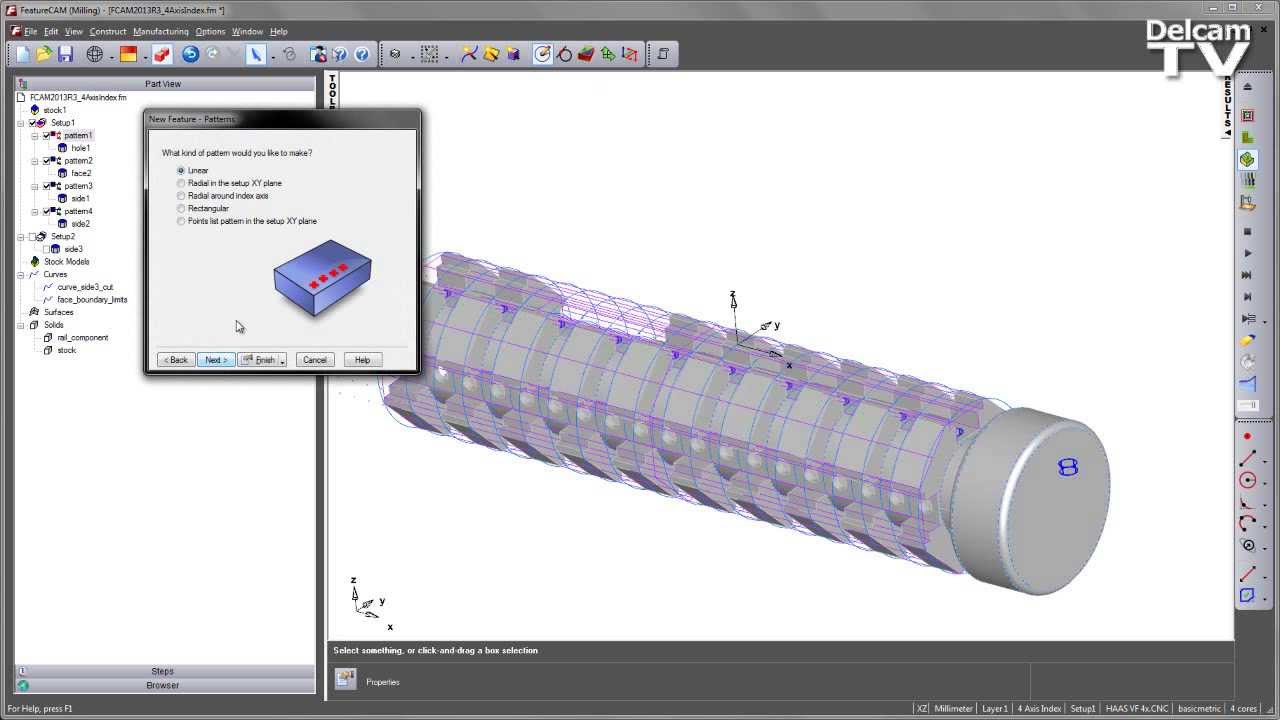Click the curve wizard icon with crossing lines

468,54
